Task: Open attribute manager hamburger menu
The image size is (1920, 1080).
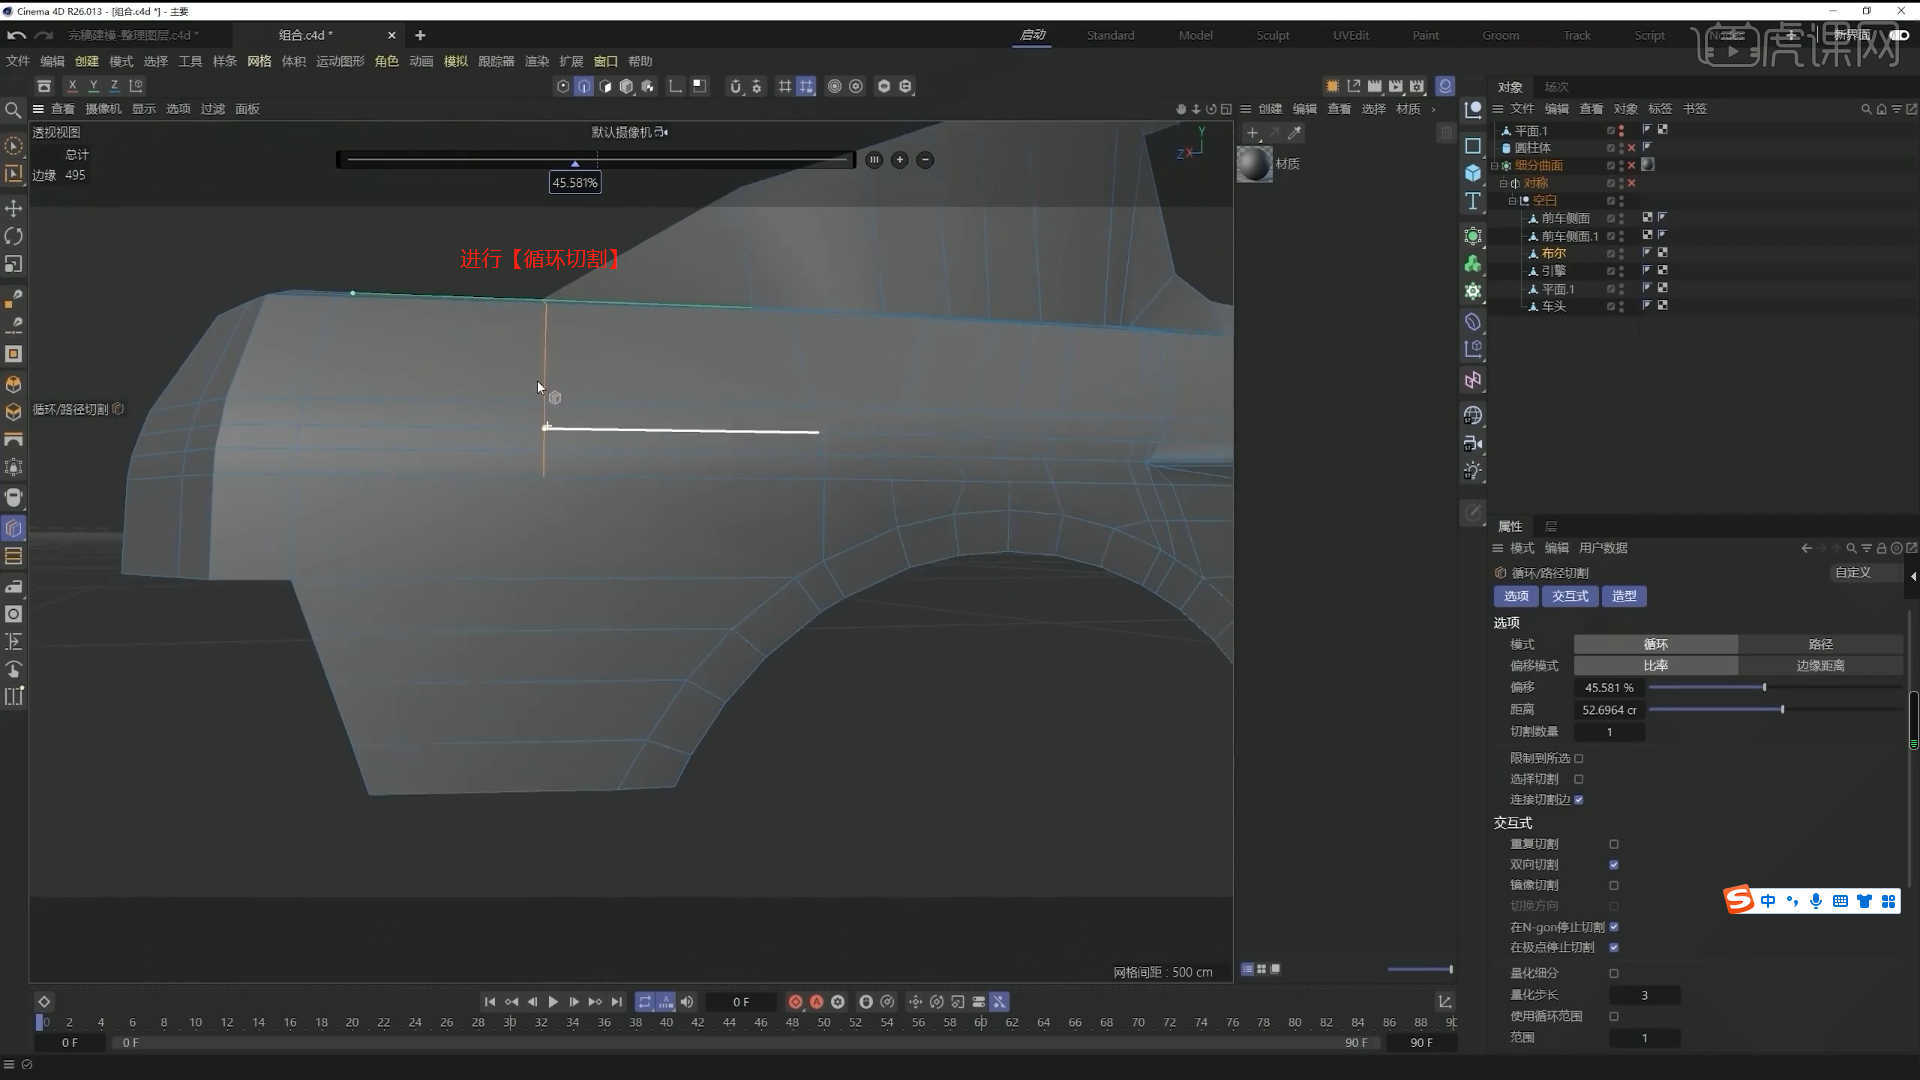Action: 1498,548
